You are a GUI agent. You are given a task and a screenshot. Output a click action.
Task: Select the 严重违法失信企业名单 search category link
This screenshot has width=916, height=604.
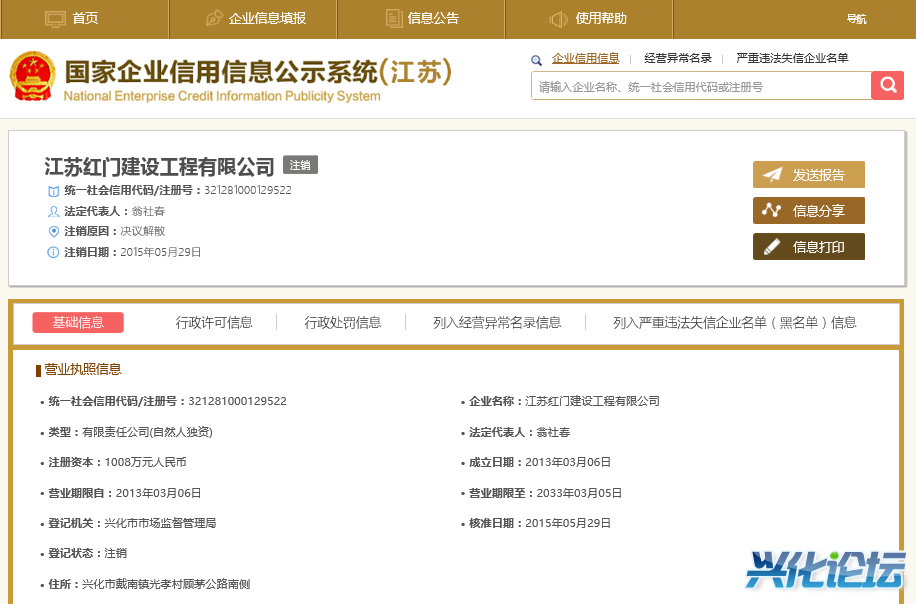(x=792, y=58)
